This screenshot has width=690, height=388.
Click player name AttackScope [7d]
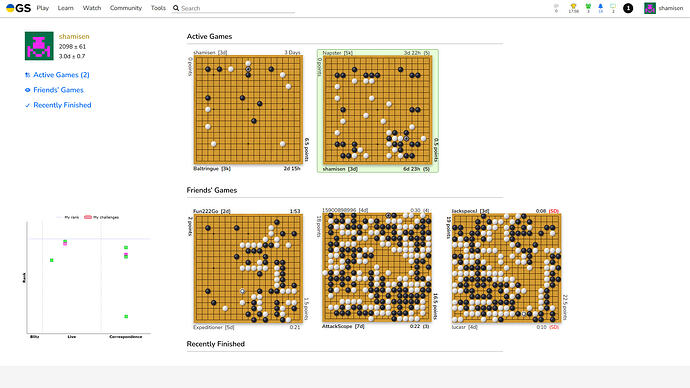(342, 326)
